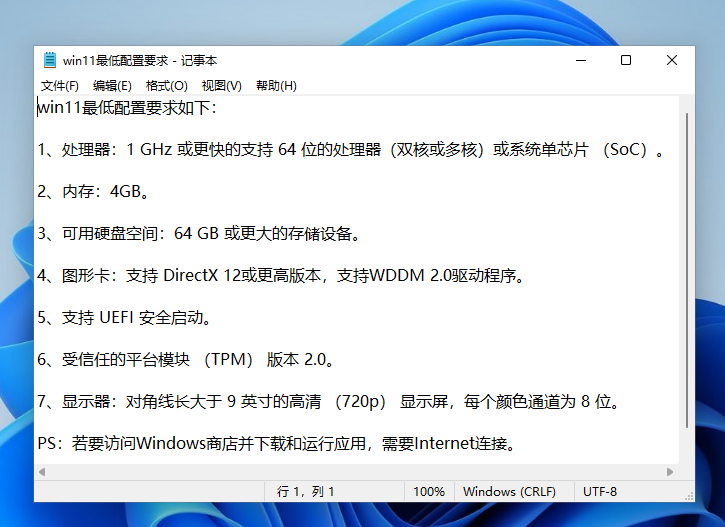Click the line 2、内存：4GB

click(94, 191)
